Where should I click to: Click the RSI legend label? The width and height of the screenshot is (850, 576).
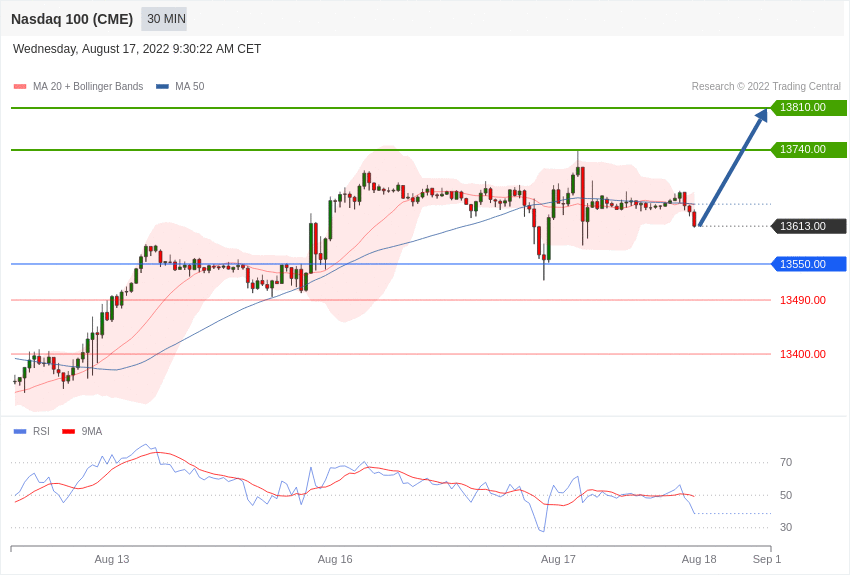coord(41,431)
